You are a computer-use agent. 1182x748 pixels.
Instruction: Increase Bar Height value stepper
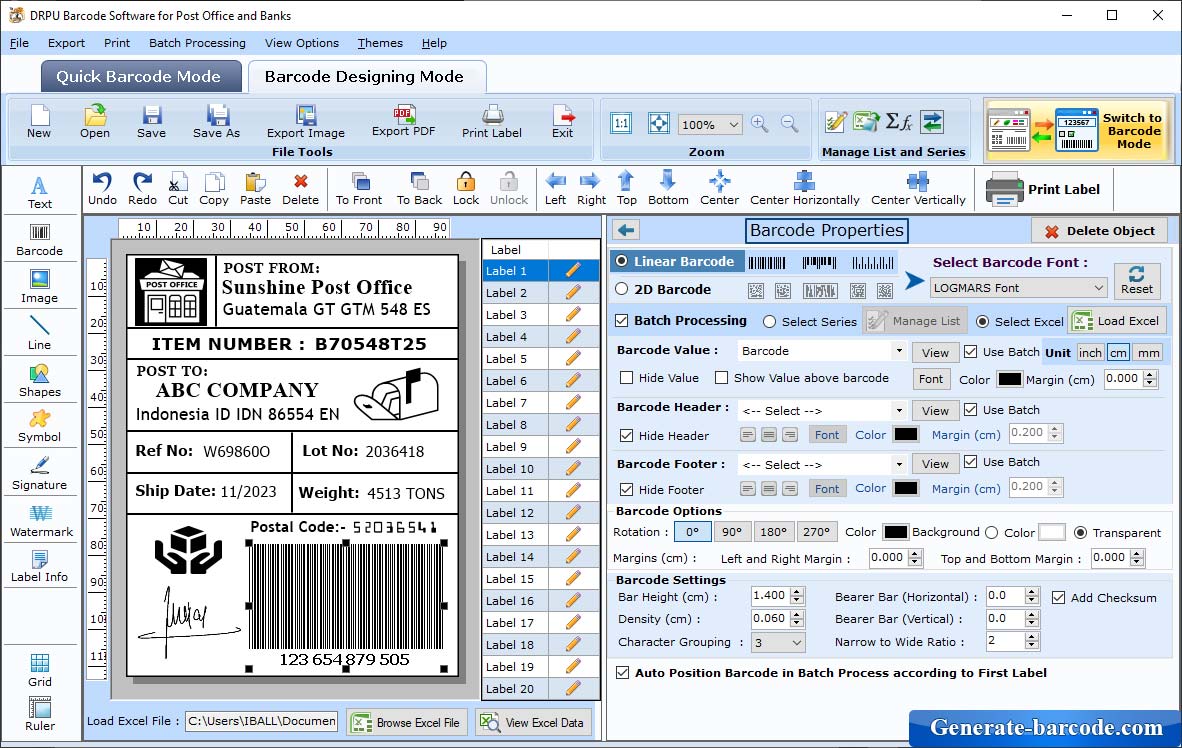pos(798,591)
